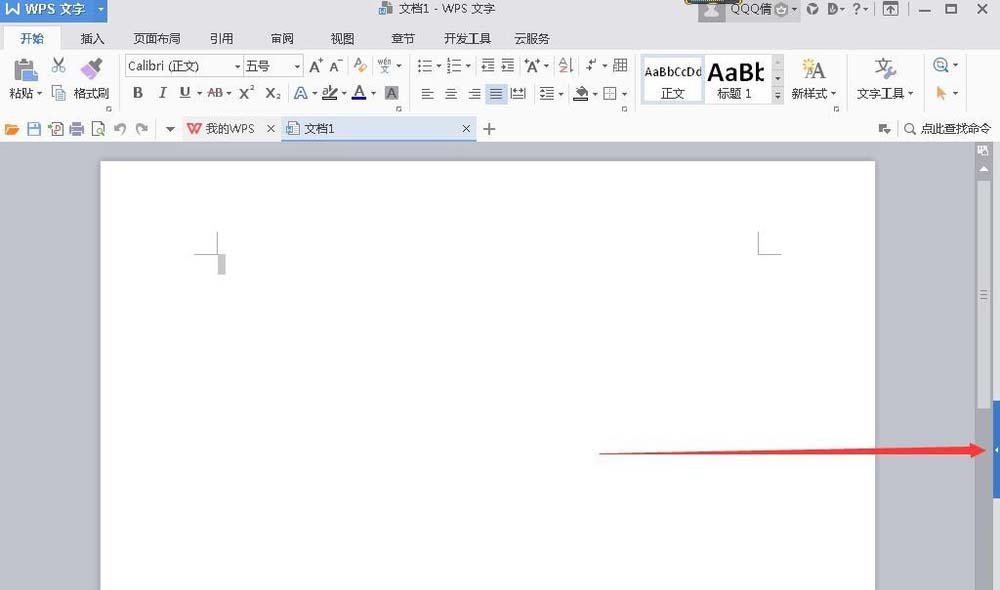Undo the last action

pyautogui.click(x=120, y=129)
